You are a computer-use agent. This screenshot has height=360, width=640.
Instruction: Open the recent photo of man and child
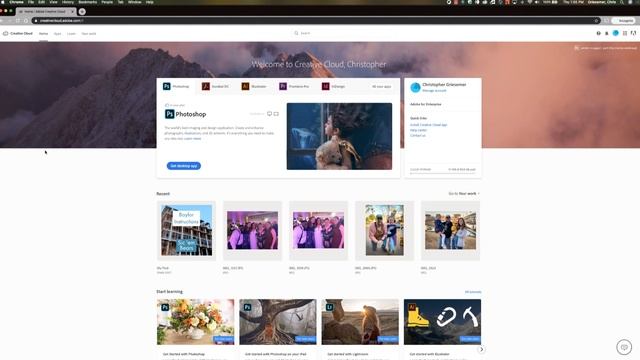coord(384,231)
